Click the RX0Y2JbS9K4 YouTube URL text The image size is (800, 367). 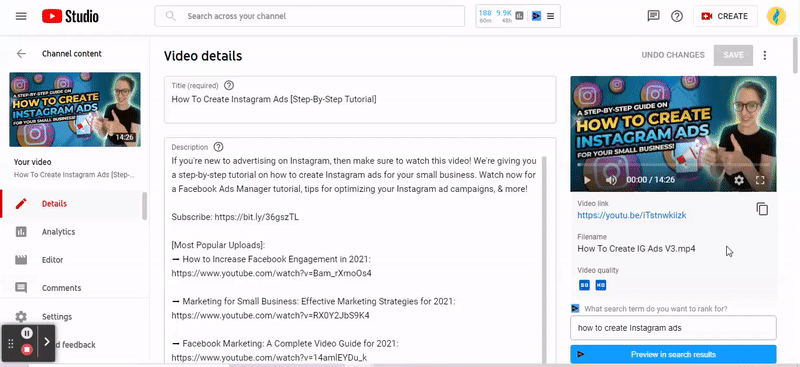click(270, 315)
